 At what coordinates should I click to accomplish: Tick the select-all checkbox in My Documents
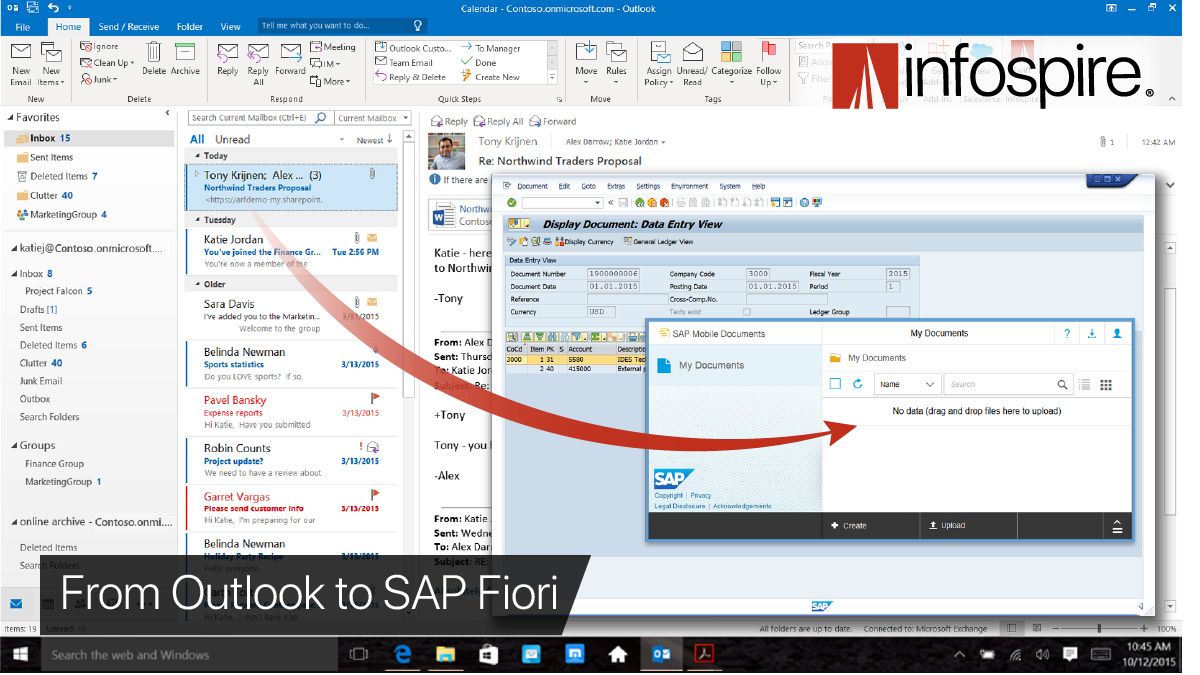[x=836, y=384]
